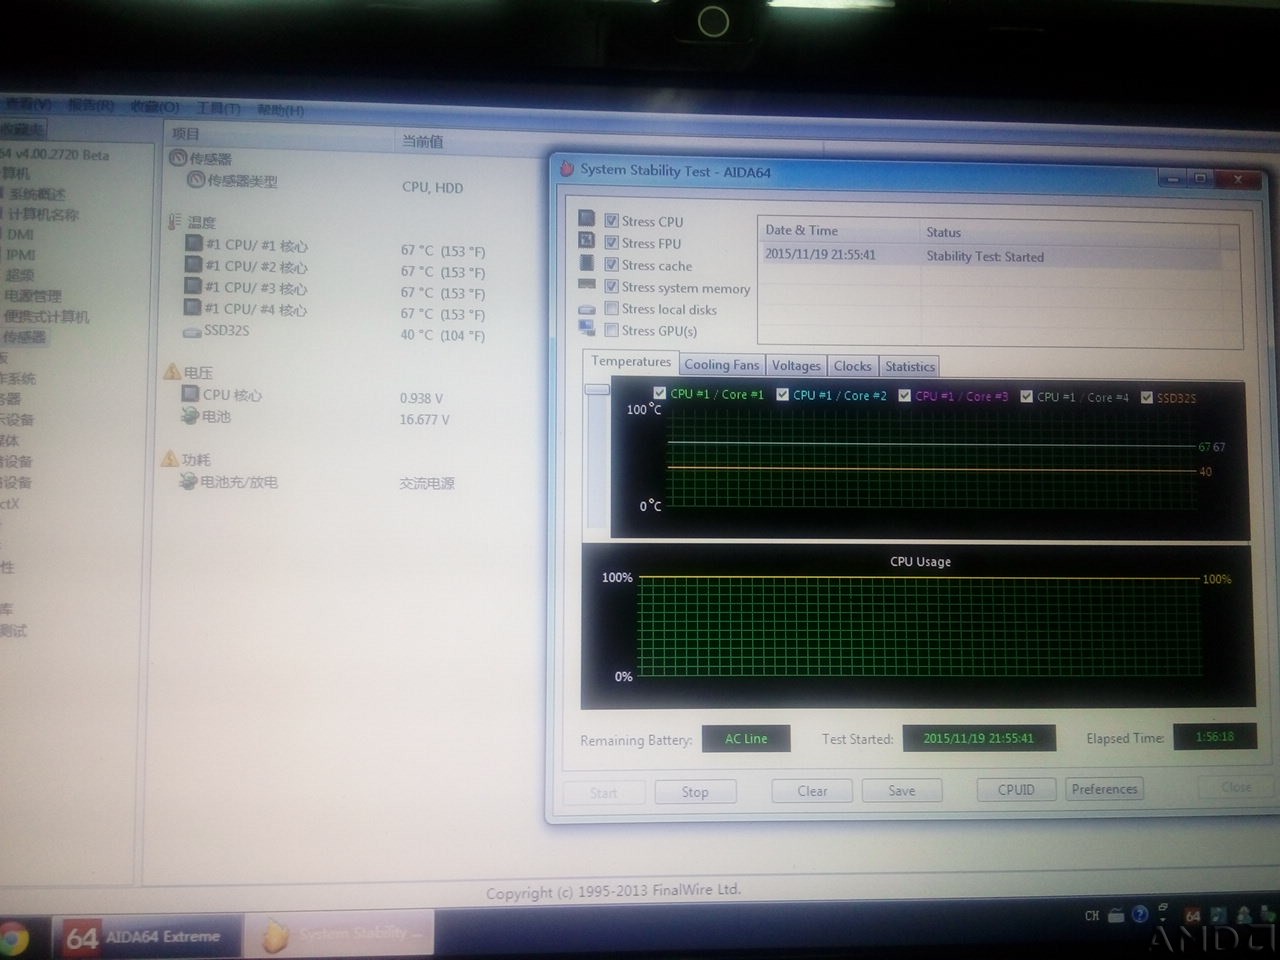Select 电源管理 in the left tree
The height and width of the screenshot is (960, 1280).
[33, 296]
